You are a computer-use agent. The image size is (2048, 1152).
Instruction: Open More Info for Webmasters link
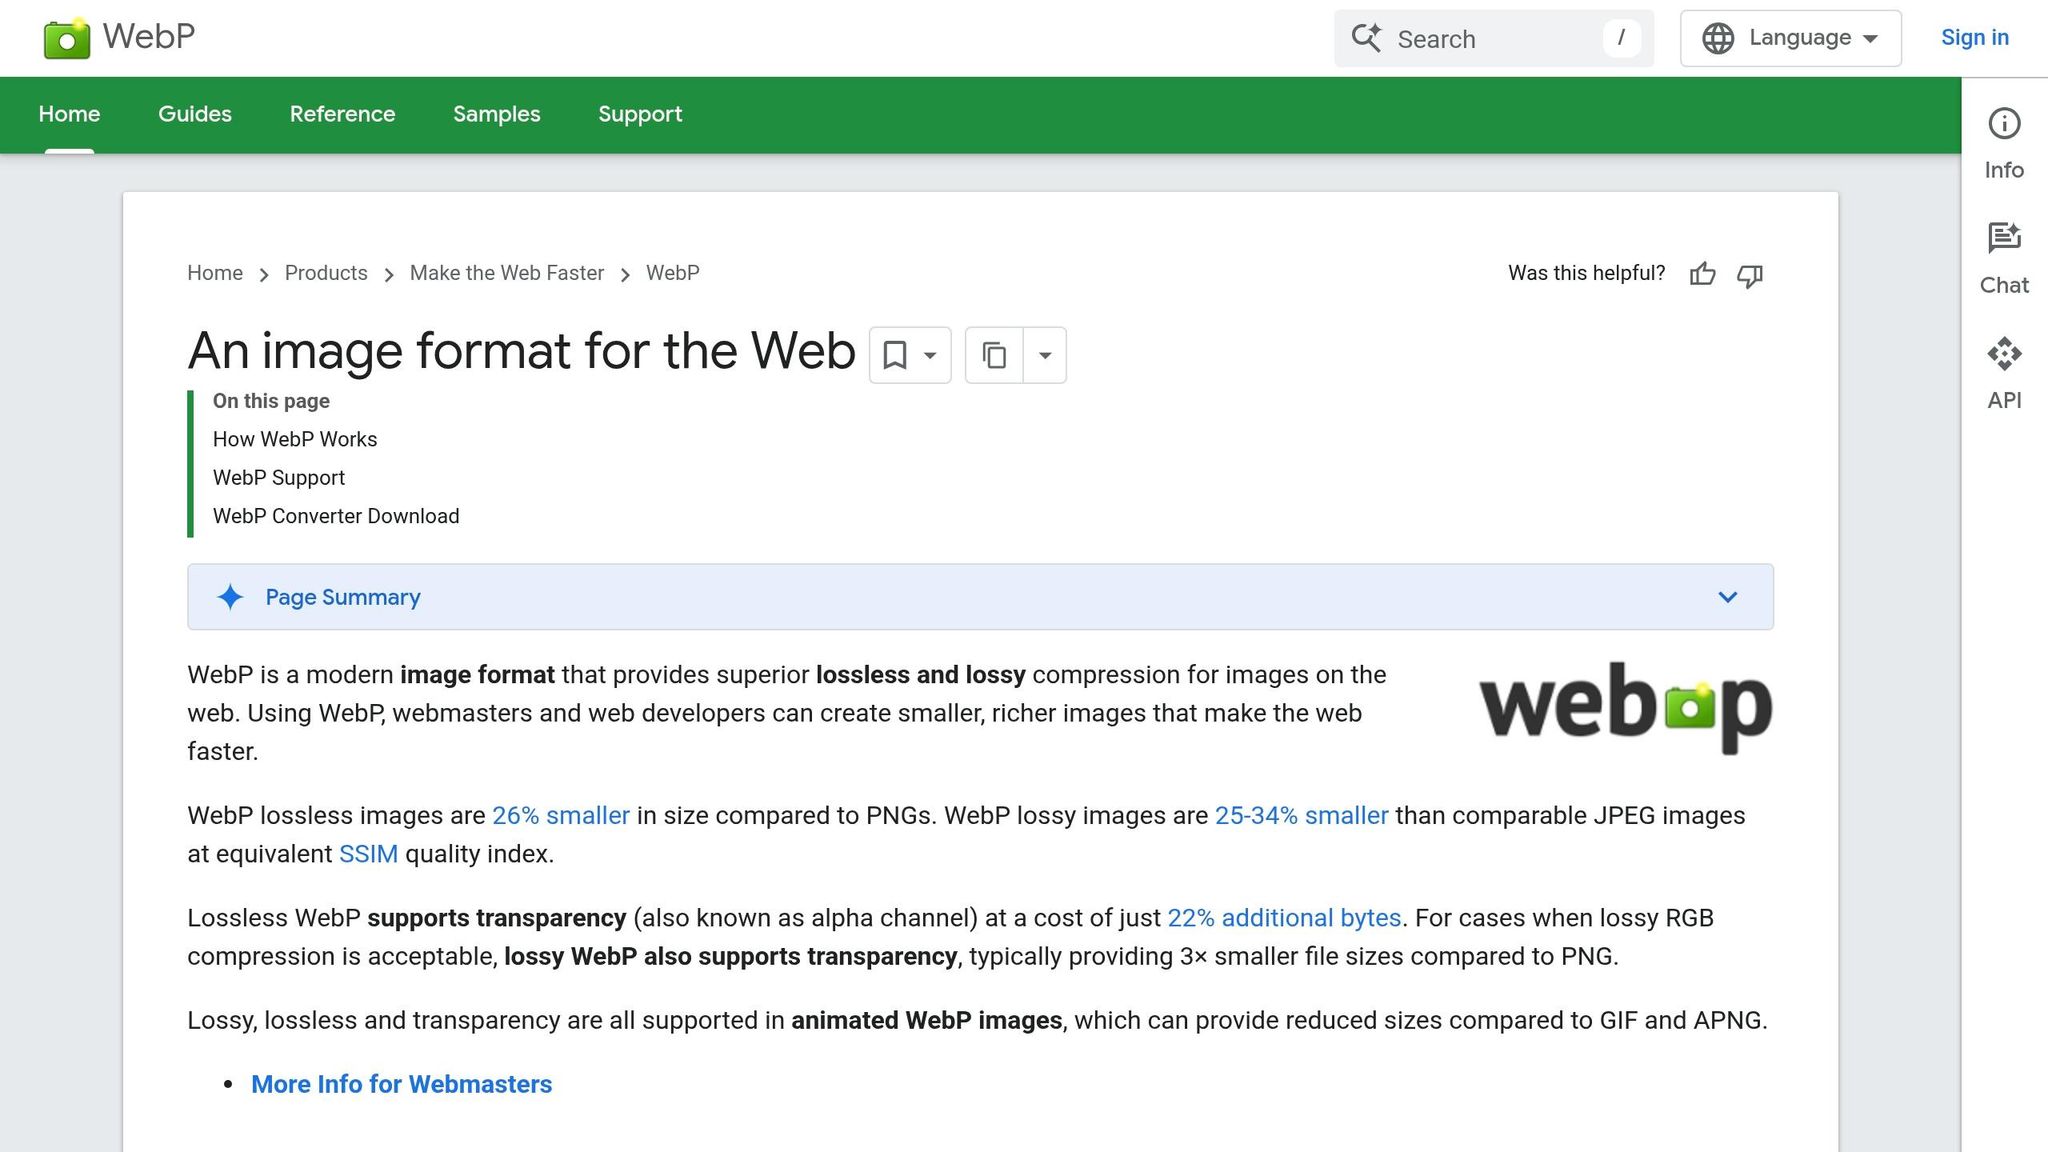(x=401, y=1084)
